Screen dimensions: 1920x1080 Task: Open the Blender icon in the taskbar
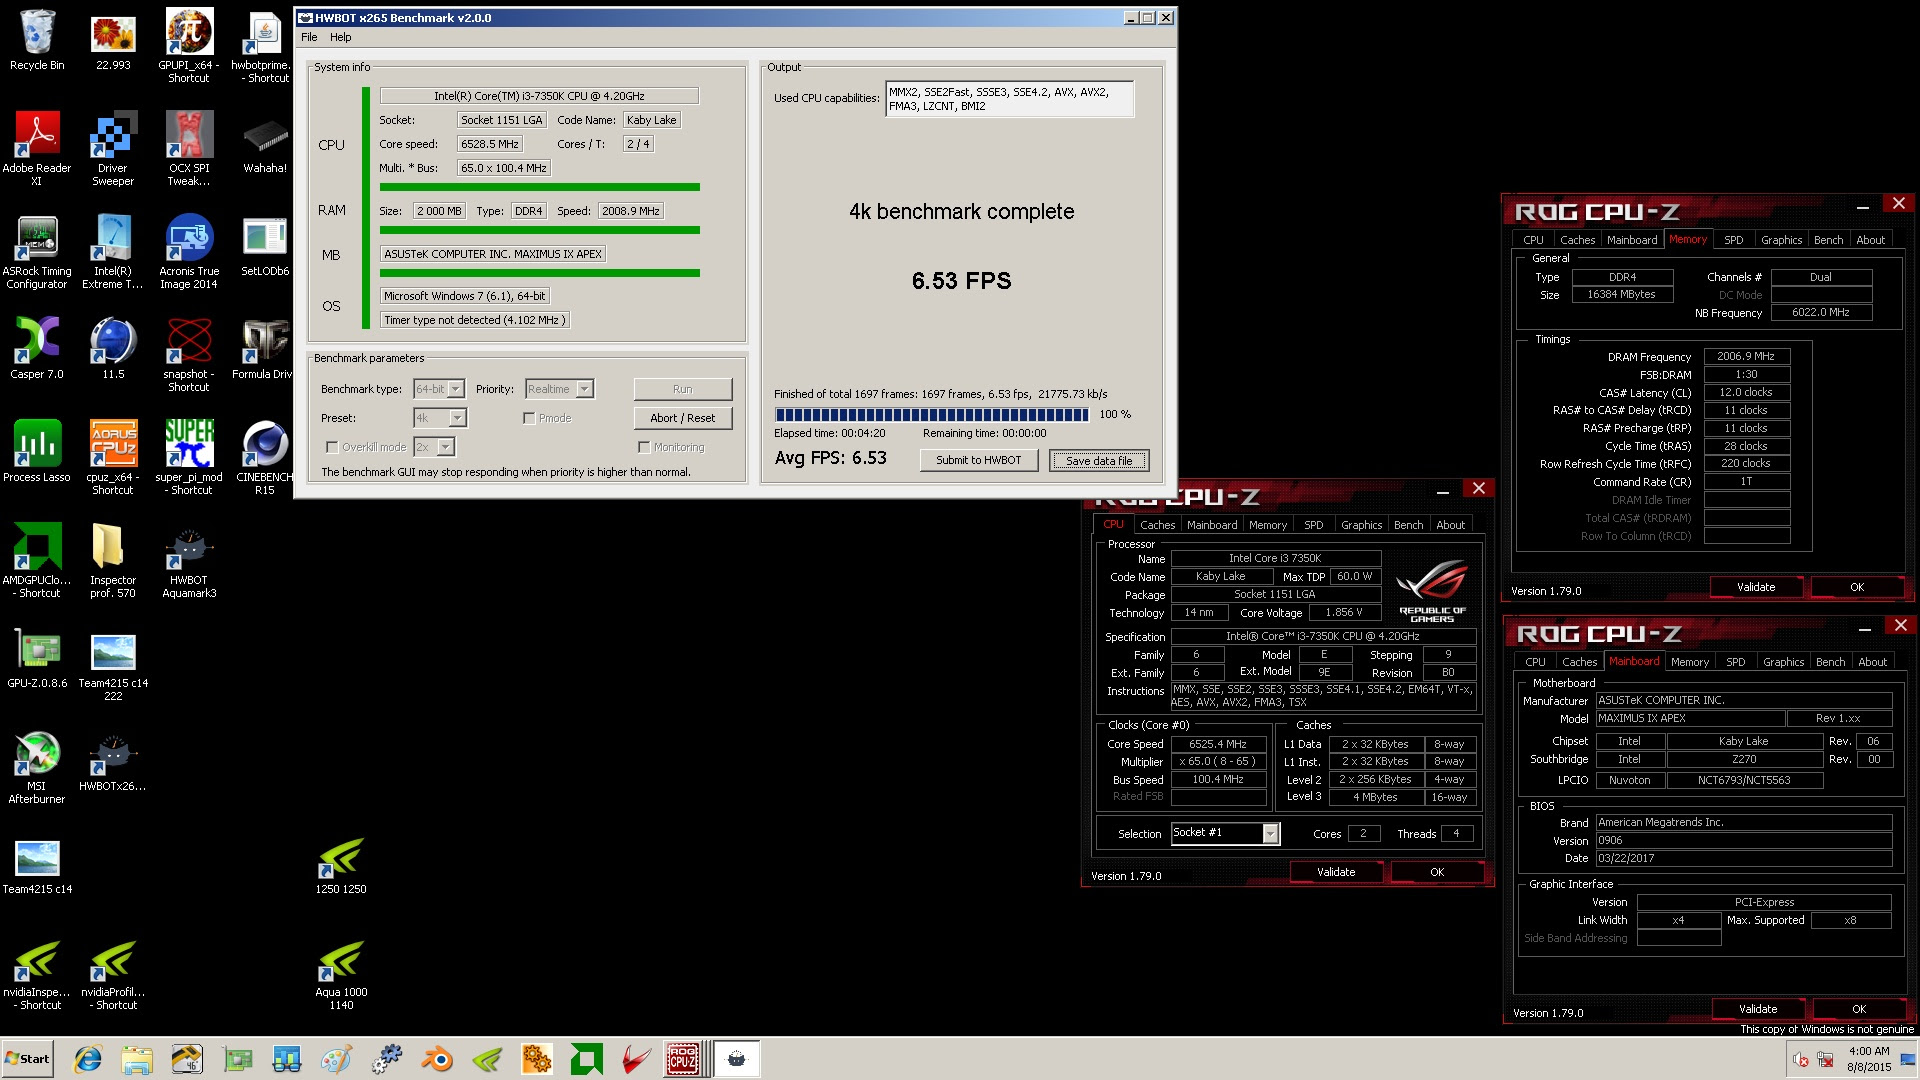[x=436, y=1059]
